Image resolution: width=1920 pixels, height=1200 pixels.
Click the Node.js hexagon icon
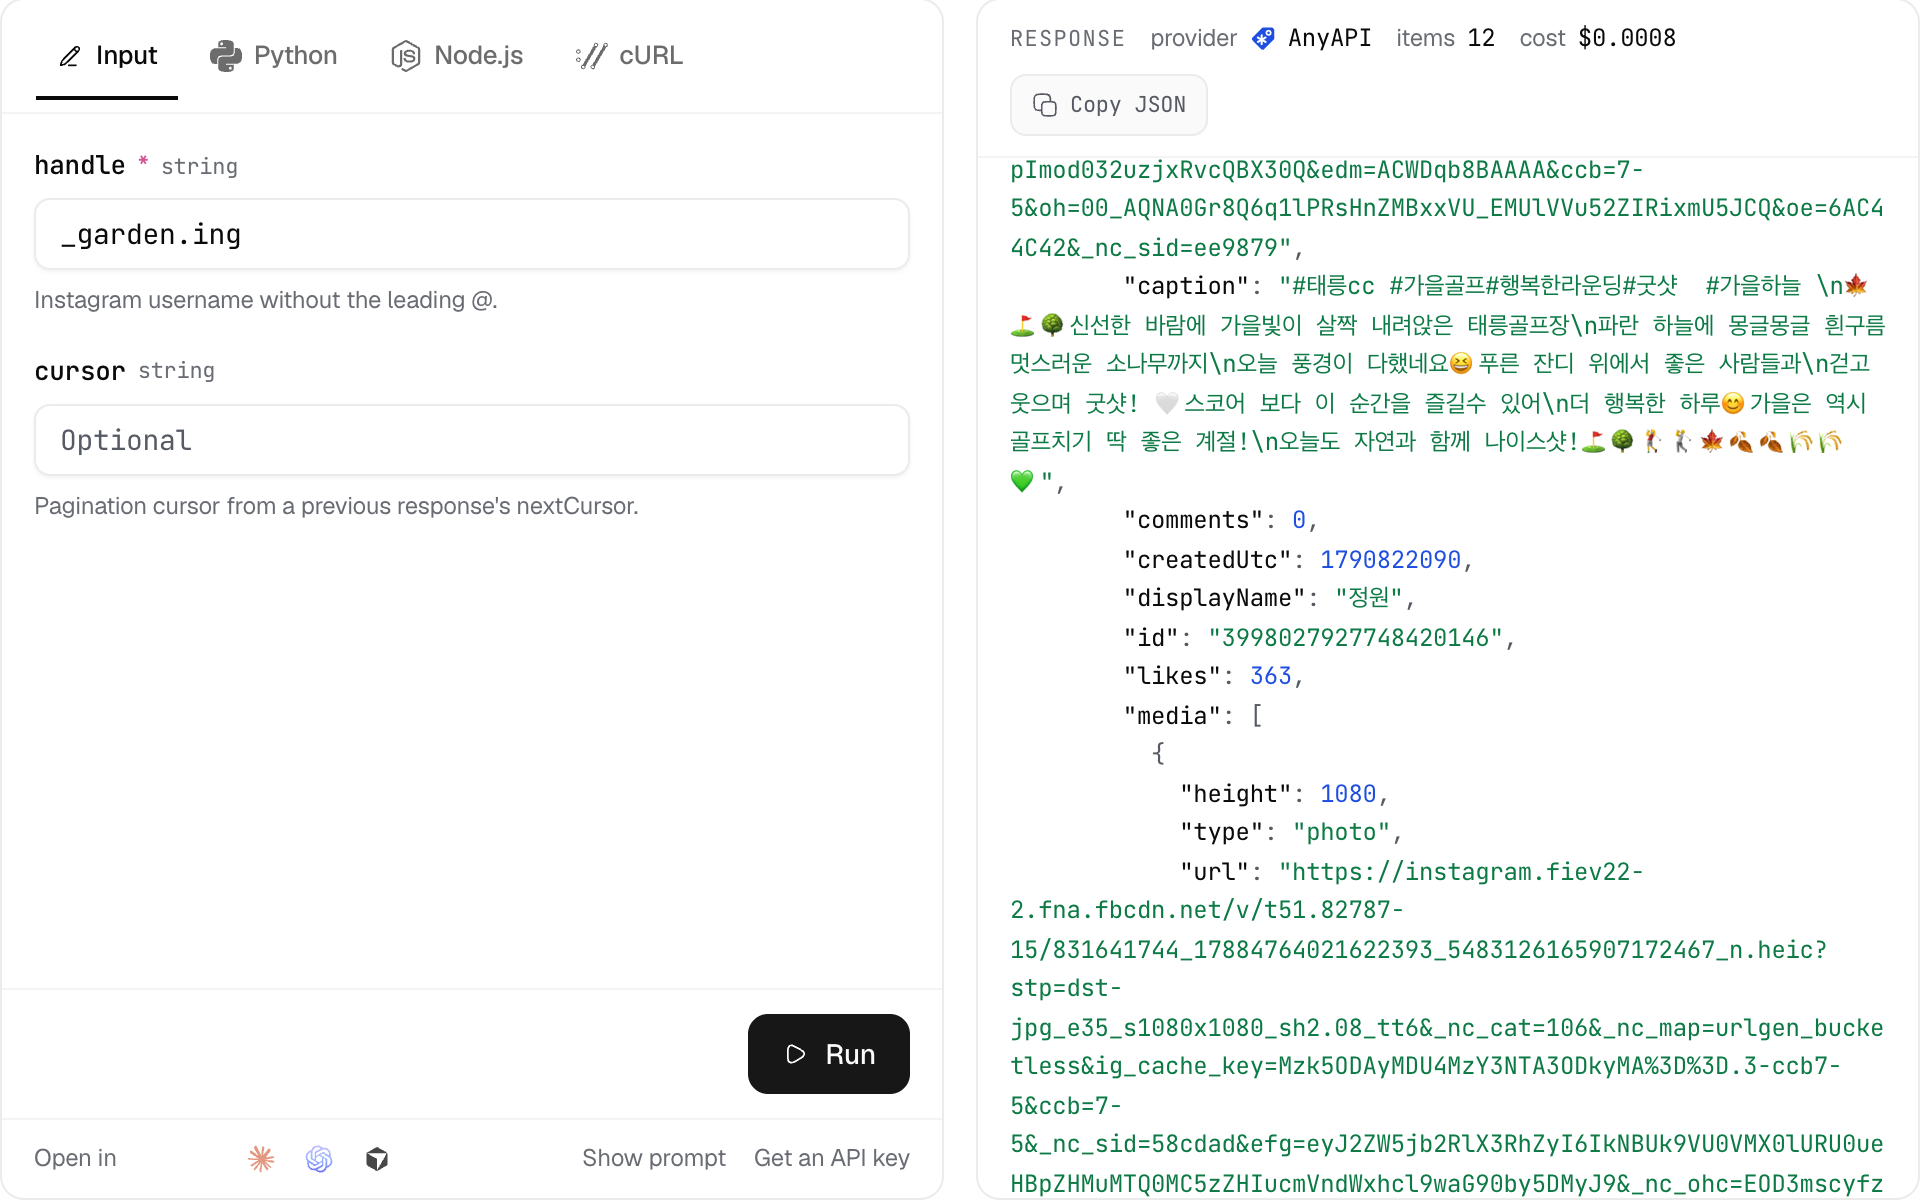[405, 56]
